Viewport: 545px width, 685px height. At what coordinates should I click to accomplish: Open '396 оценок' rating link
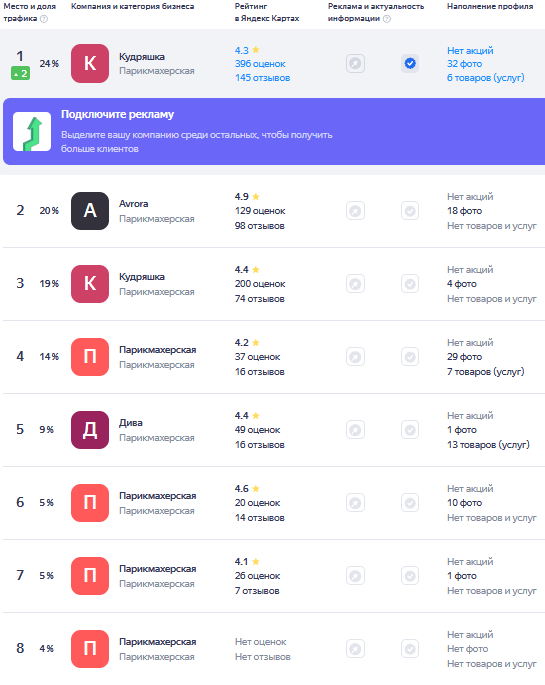click(x=260, y=64)
